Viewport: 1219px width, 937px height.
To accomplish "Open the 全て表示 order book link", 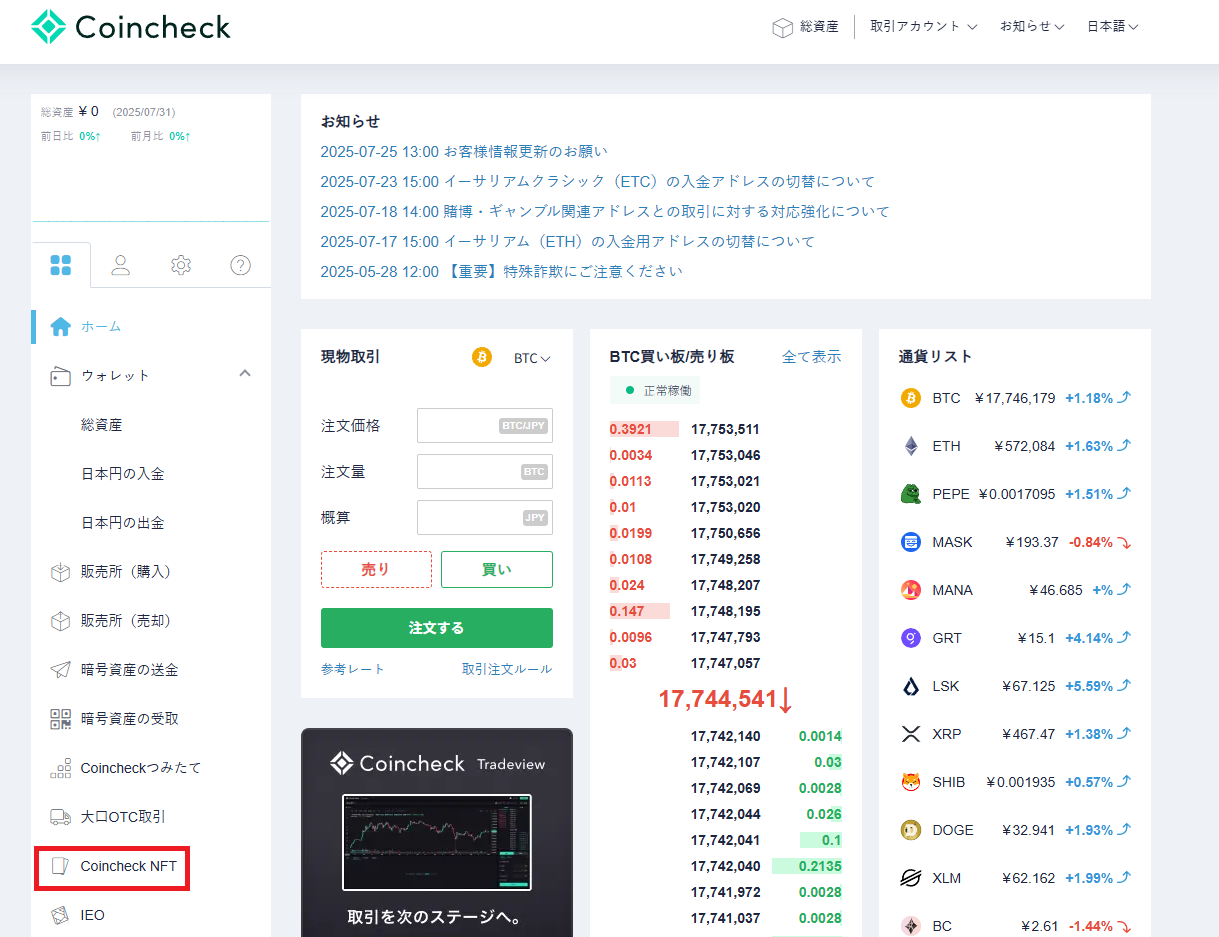I will point(811,357).
